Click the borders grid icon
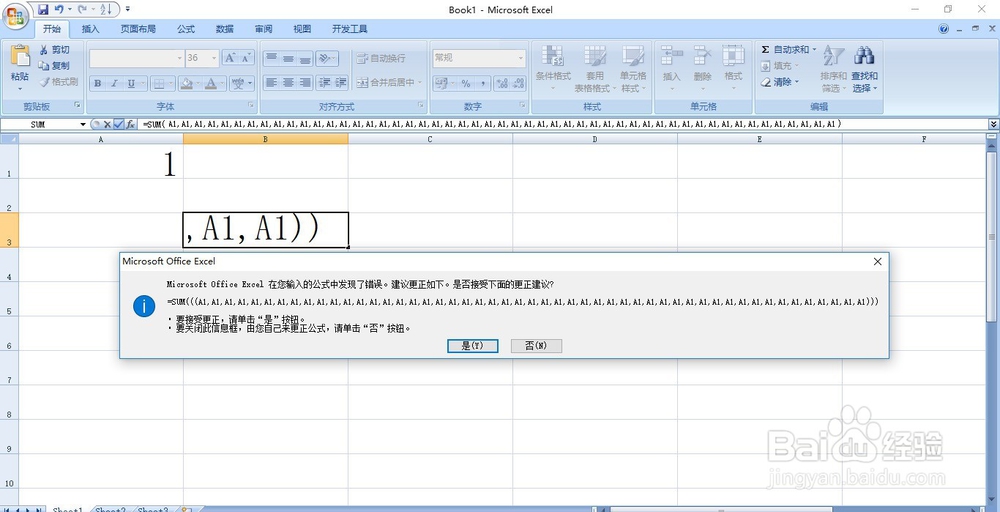This screenshot has height=512, width=1000. 159,84
